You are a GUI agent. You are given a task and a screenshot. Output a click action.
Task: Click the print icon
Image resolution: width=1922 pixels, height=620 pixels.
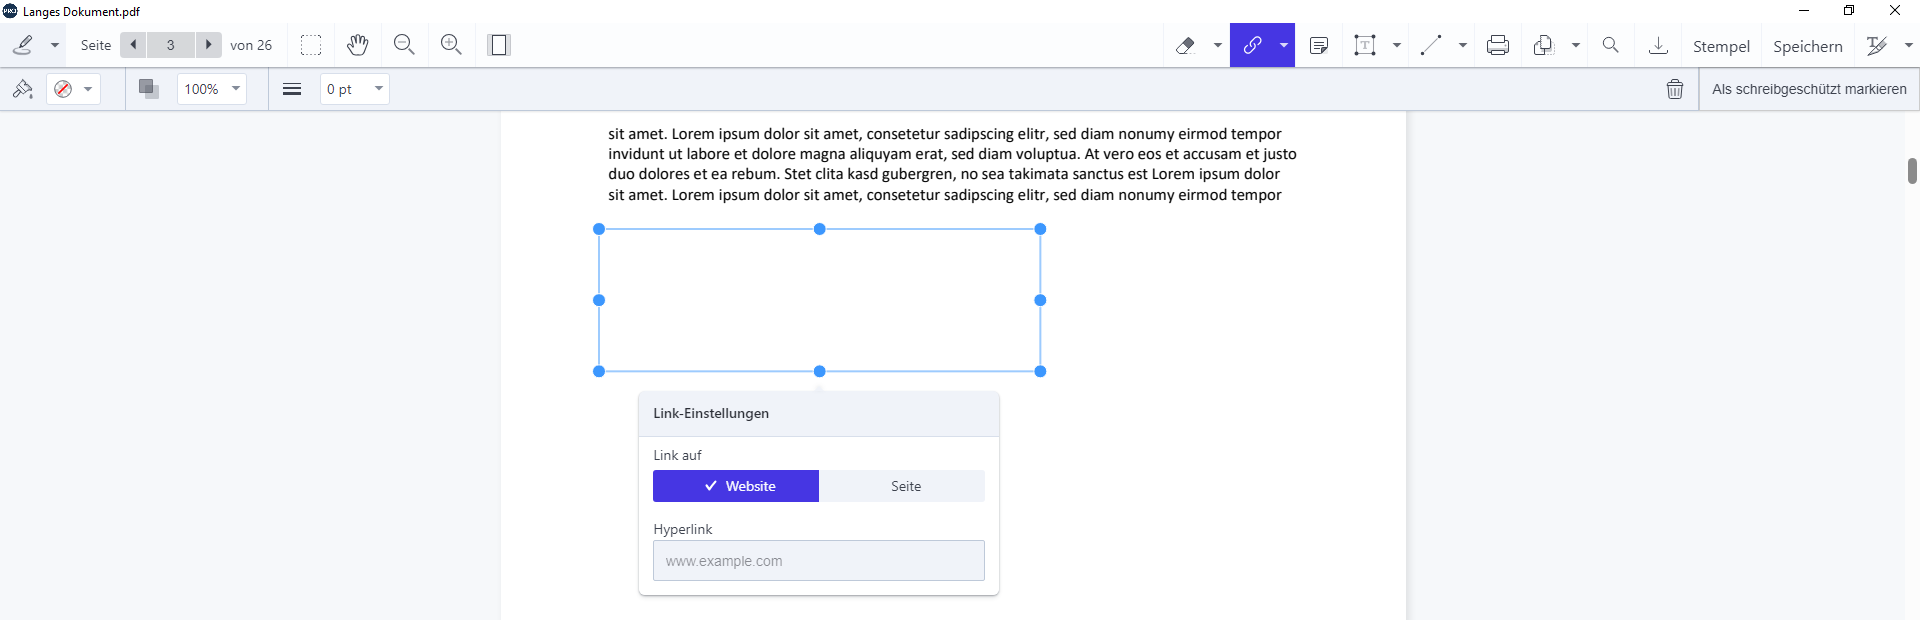1498,45
